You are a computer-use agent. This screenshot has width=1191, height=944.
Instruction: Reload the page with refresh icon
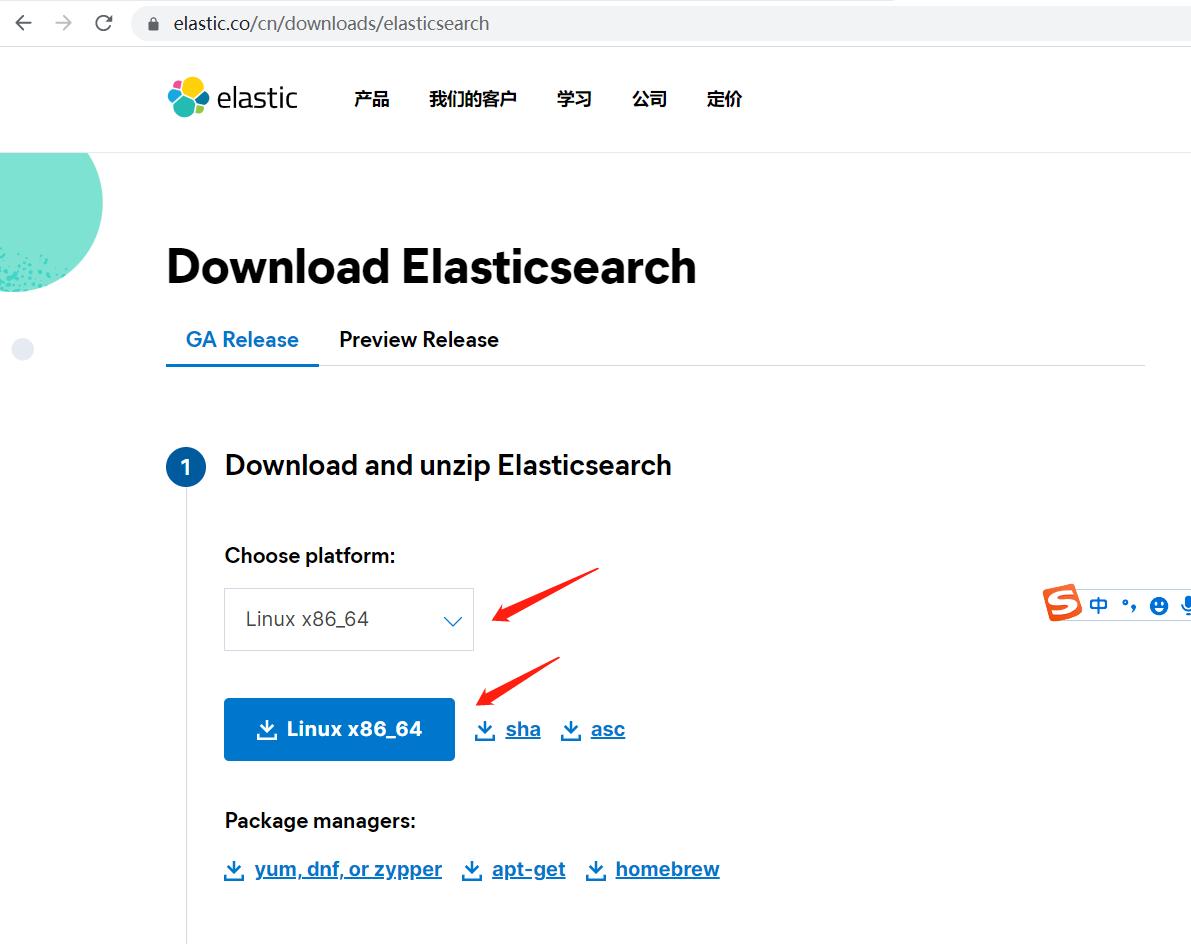click(x=104, y=23)
